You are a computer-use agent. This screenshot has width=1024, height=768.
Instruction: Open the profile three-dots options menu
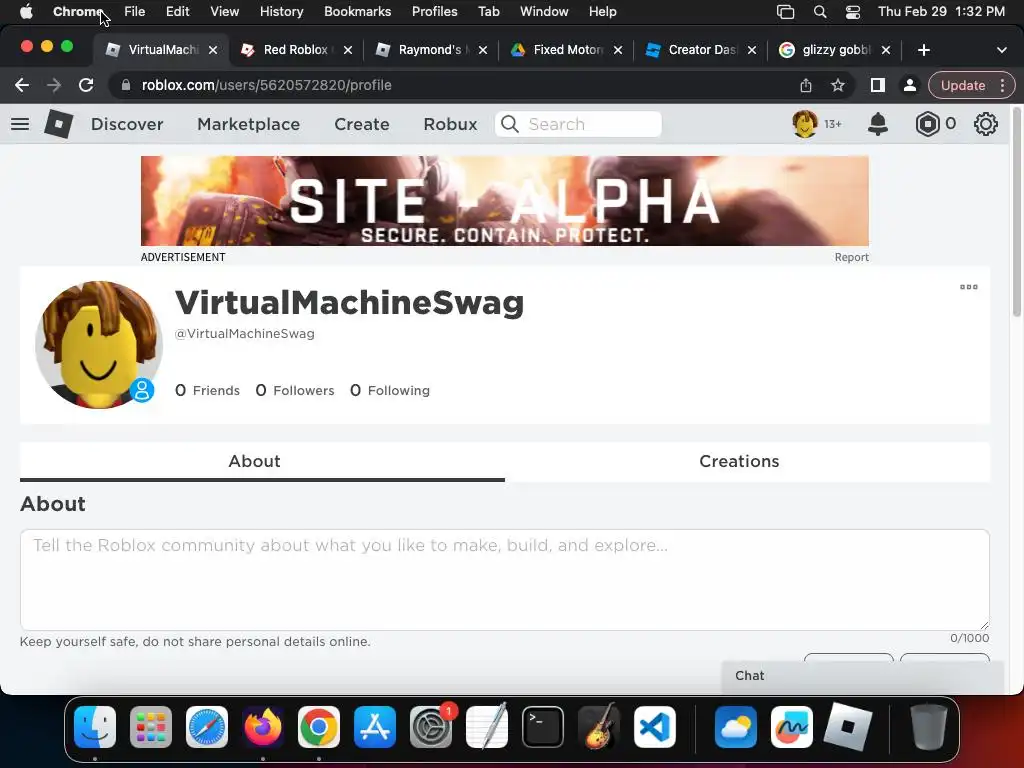(968, 287)
